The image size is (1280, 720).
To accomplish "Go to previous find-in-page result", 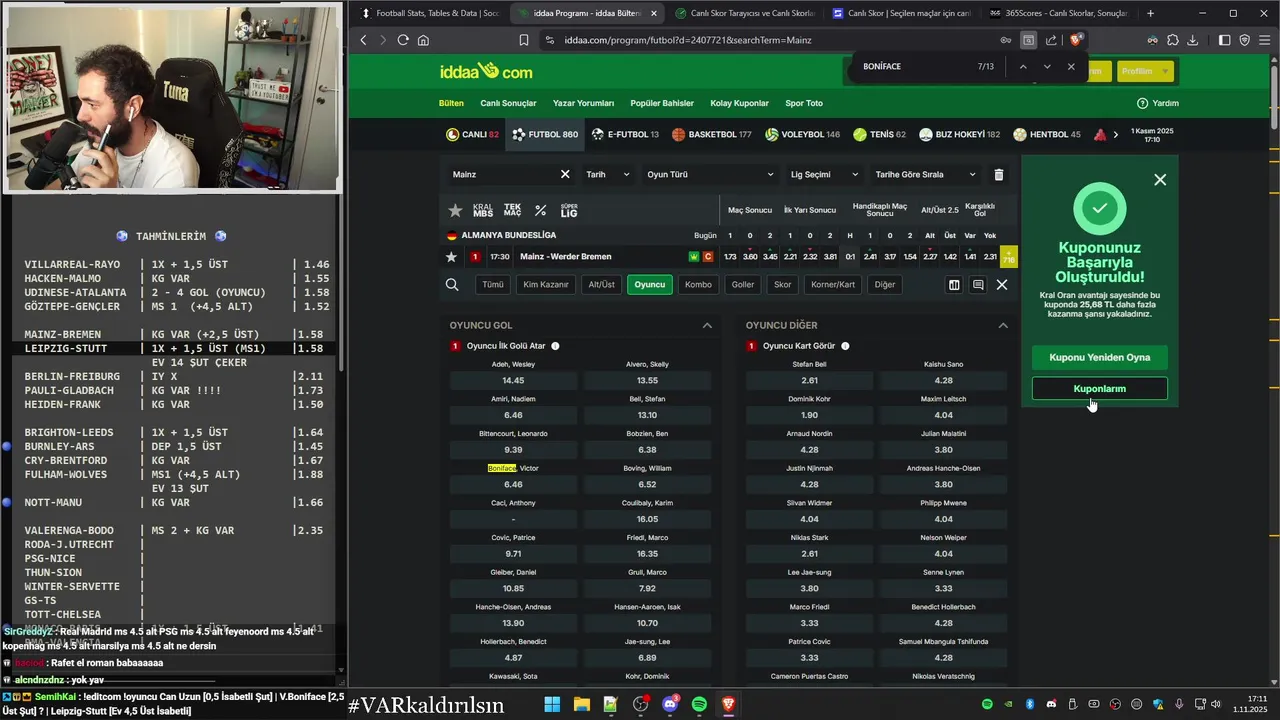I will pos(1022,66).
